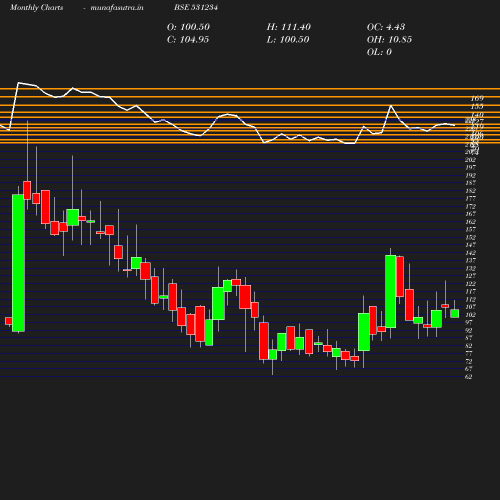
Task: Select the open value "O: 100.50"
Action: (188, 27)
